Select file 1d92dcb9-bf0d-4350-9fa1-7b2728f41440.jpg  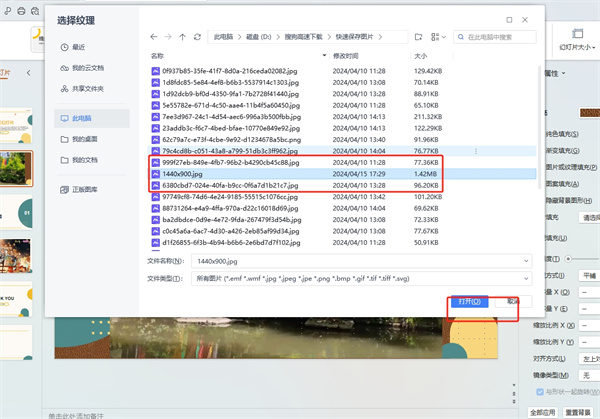231,94
